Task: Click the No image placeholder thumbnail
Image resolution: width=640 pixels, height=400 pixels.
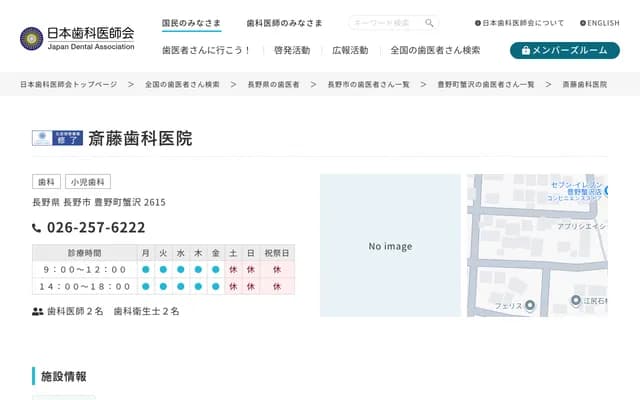Action: (x=389, y=246)
